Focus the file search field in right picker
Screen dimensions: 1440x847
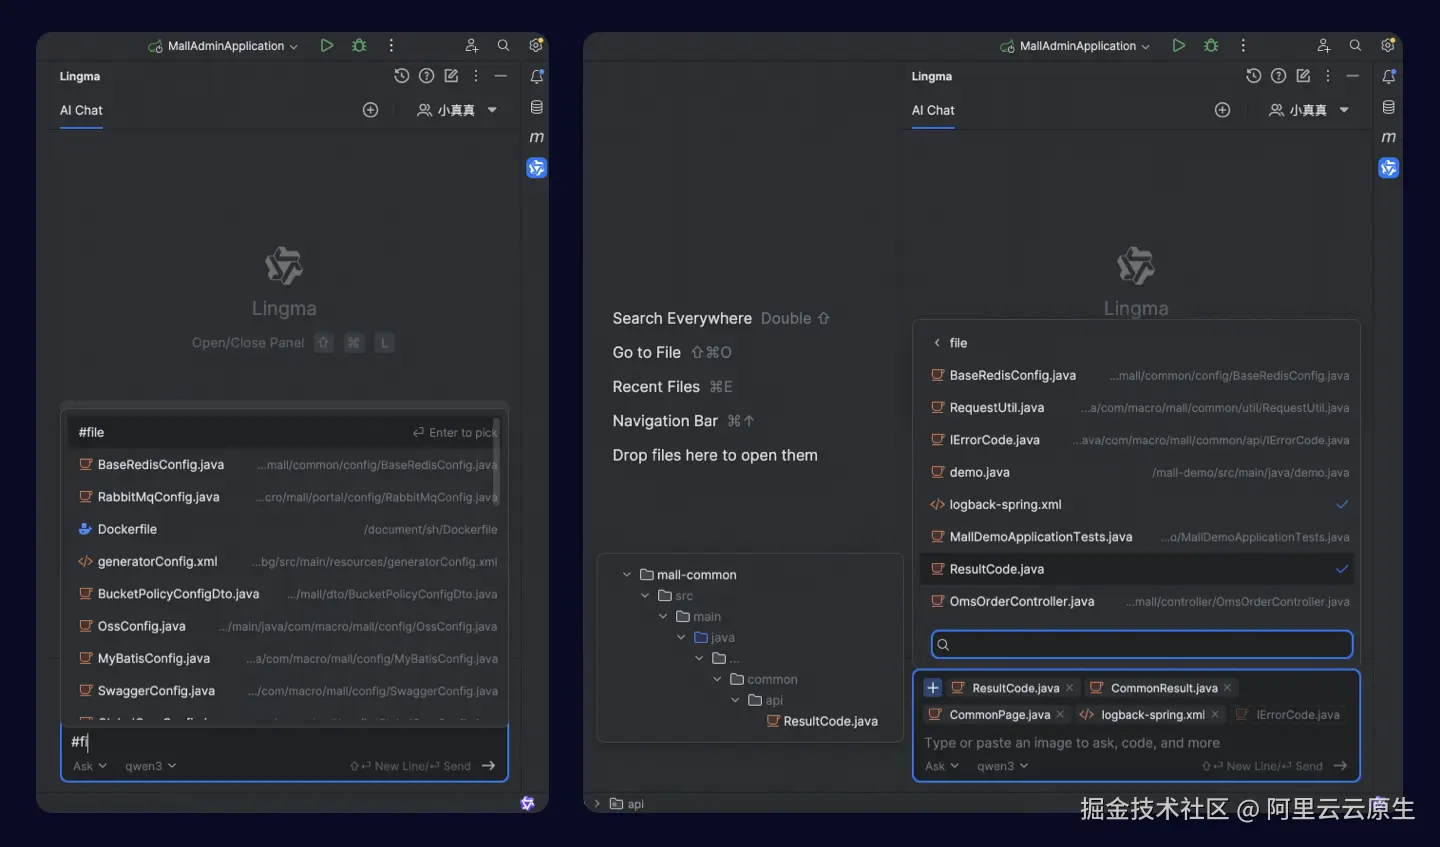tap(1142, 644)
